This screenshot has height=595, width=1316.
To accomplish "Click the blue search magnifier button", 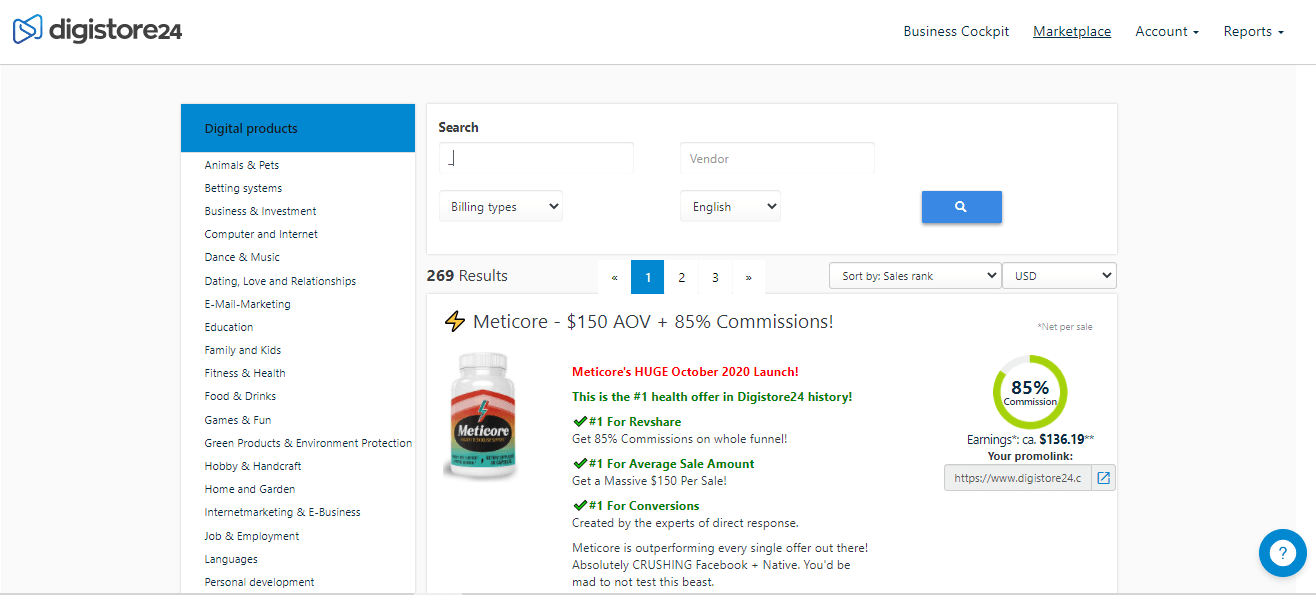I will coord(961,207).
